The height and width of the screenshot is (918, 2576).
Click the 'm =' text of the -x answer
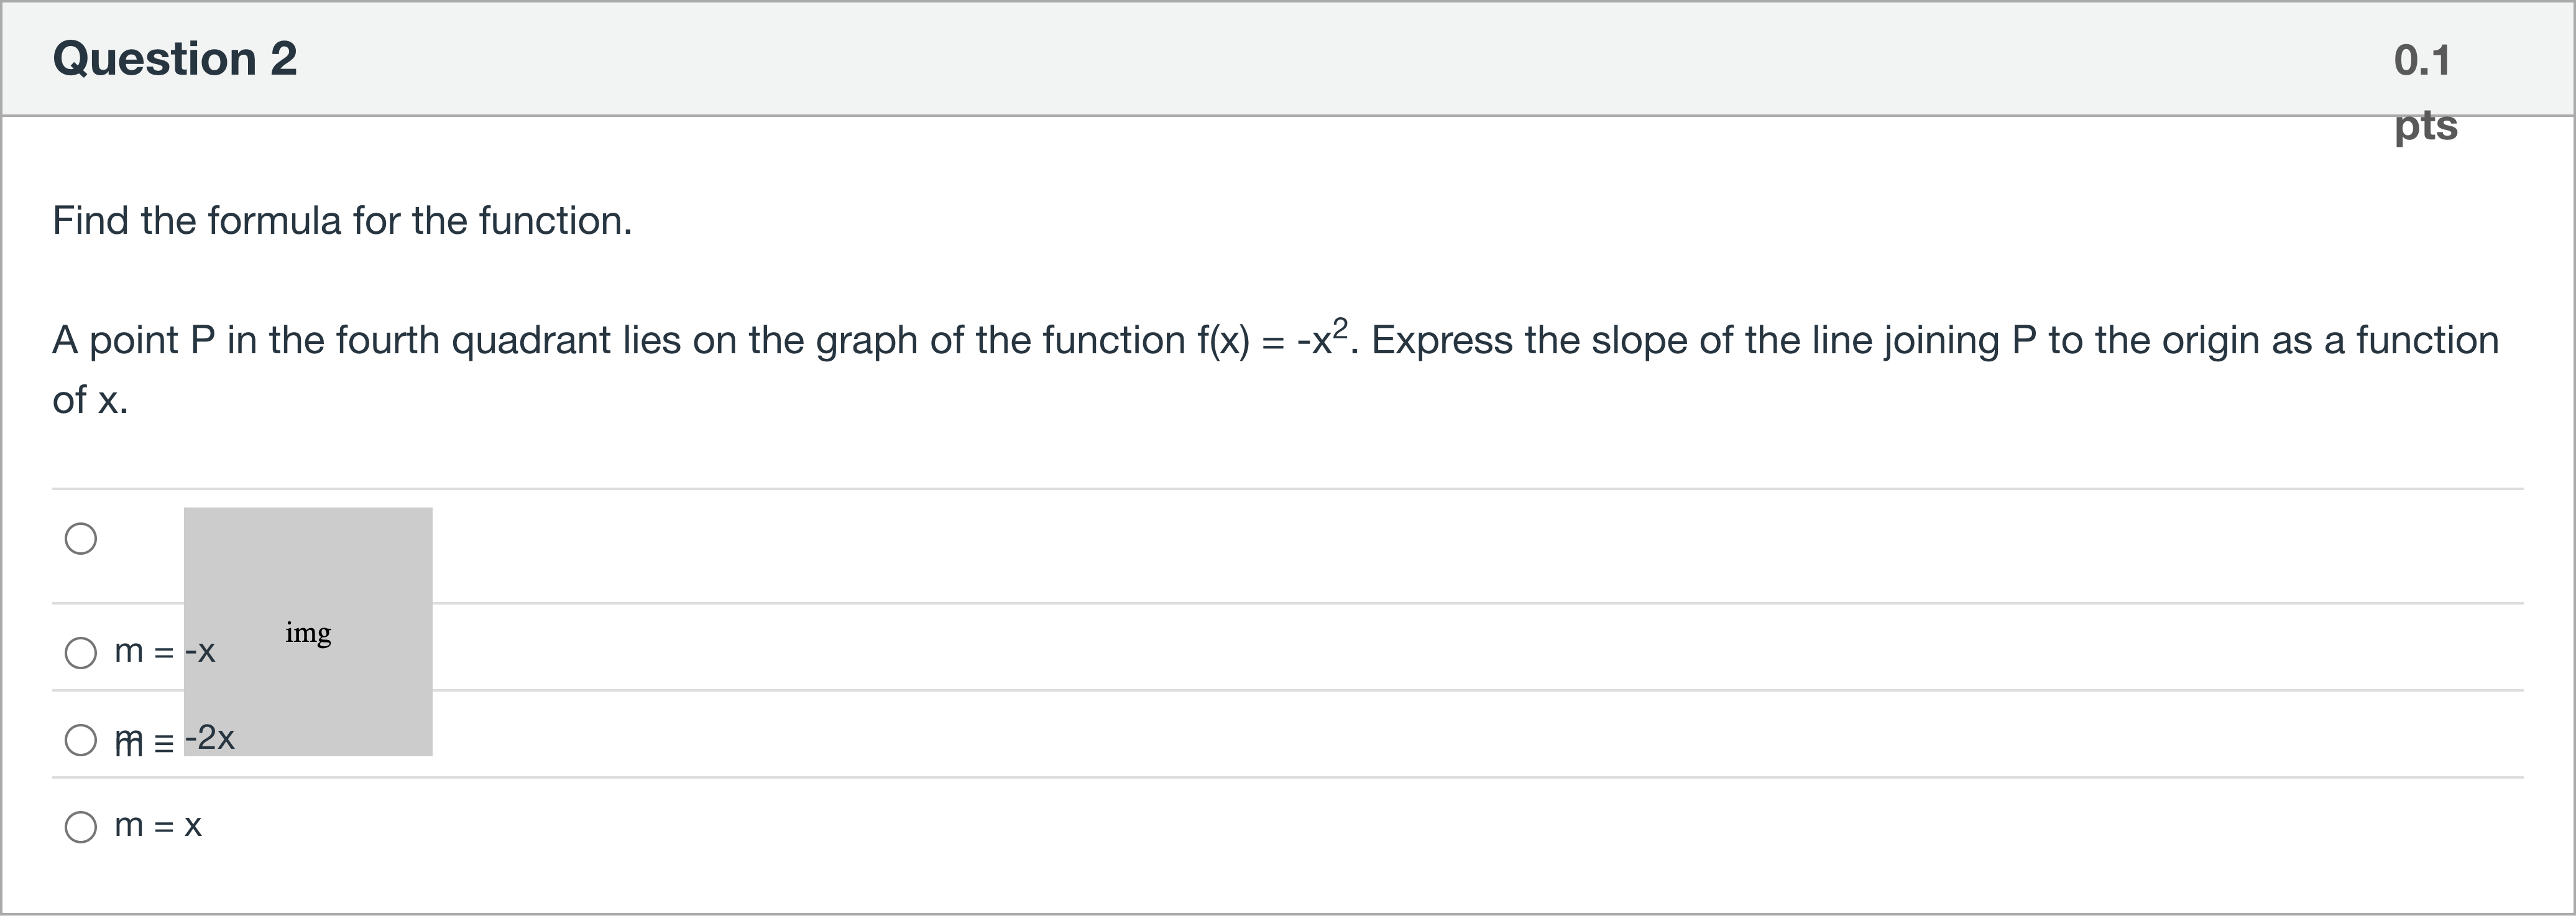(x=144, y=652)
